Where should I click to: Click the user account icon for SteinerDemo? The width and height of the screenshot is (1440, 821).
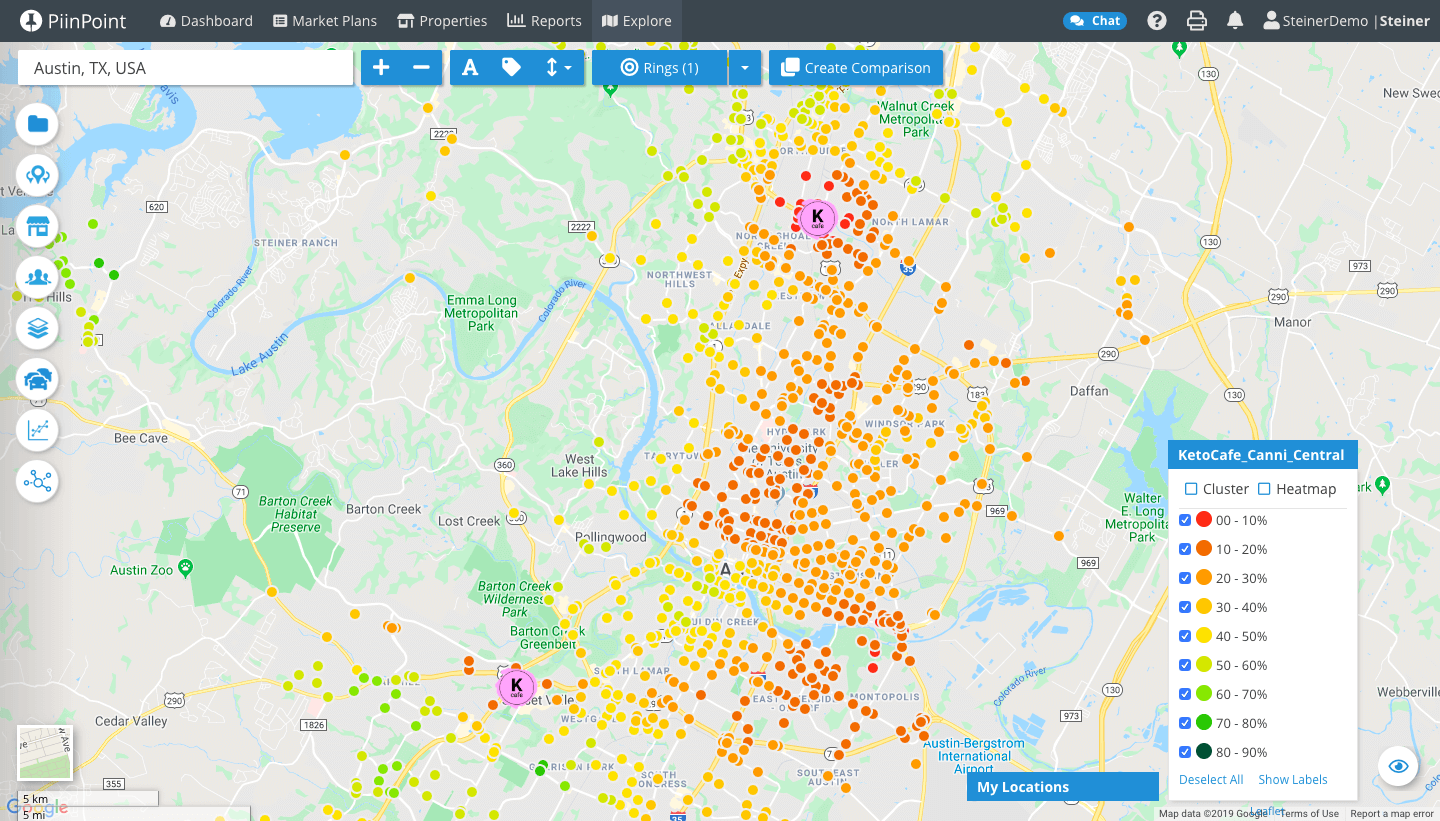[1271, 21]
